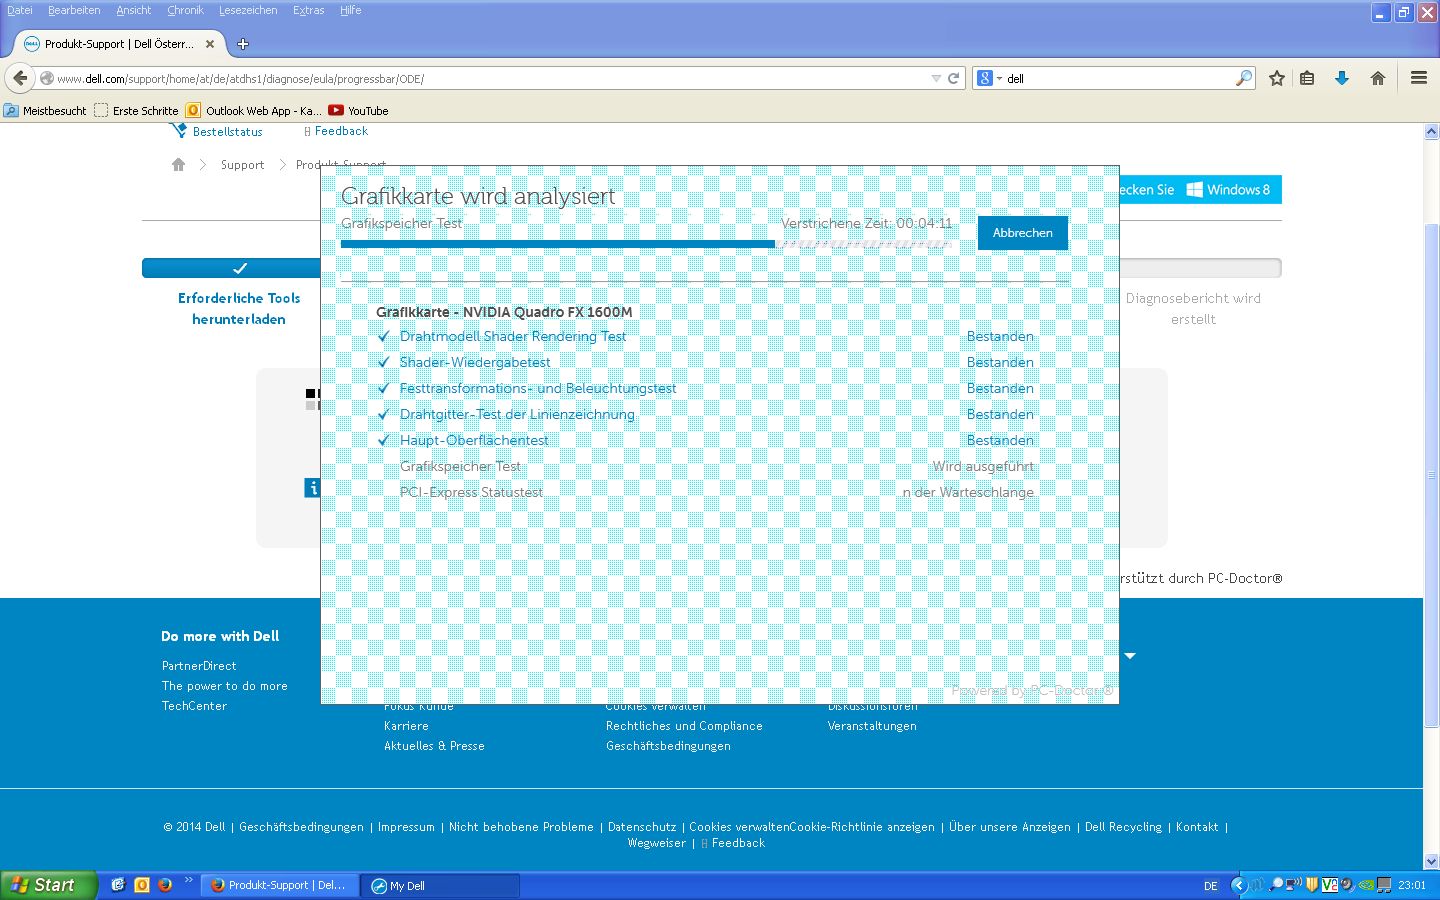Click the magnifier search icon in search box

point(1244,78)
